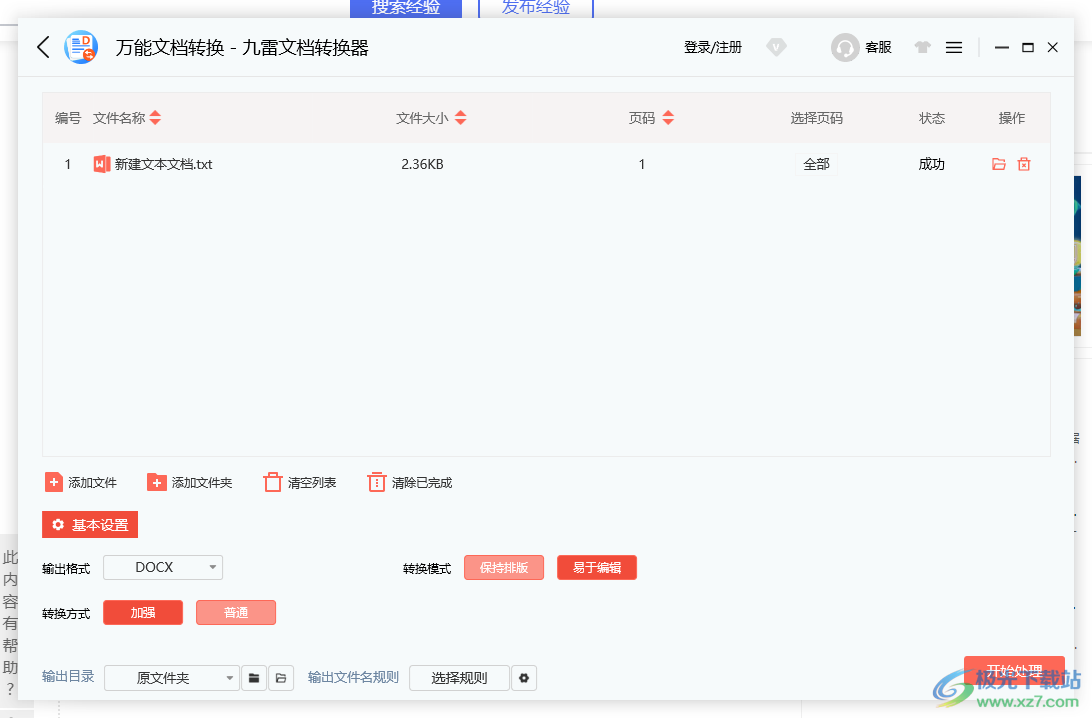Choose 普通 conversion method

(236, 612)
